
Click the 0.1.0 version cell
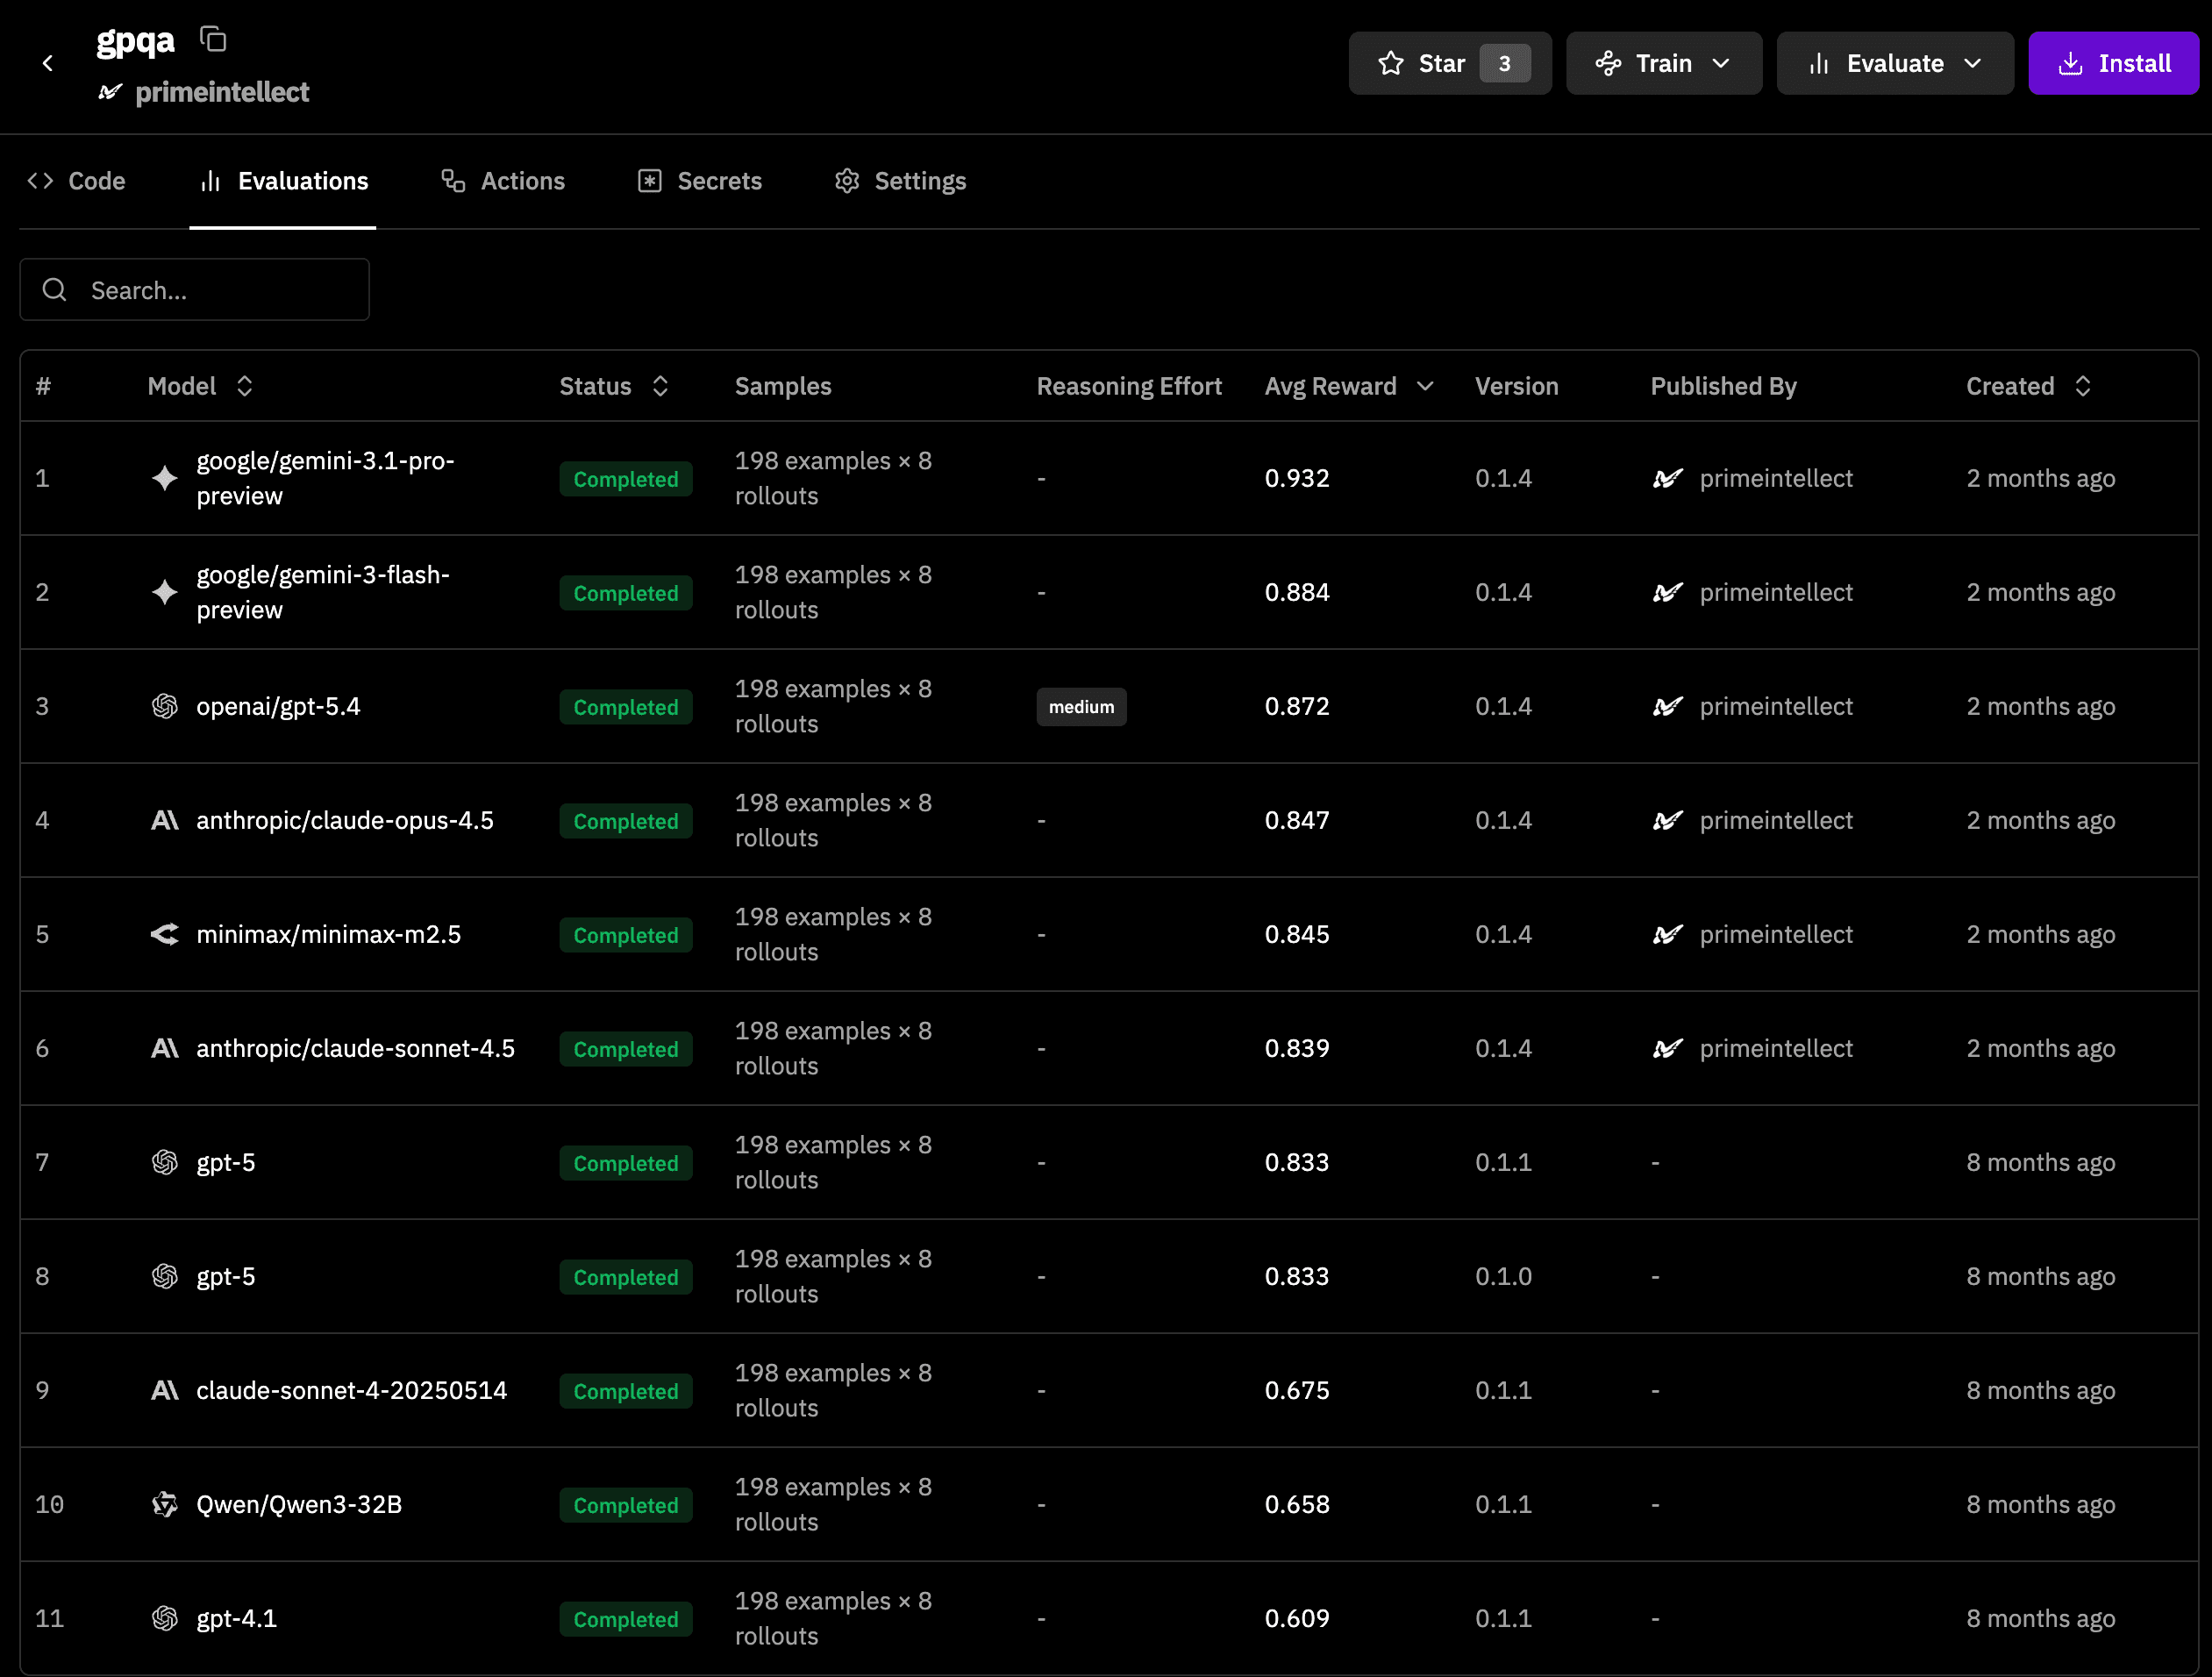[x=1503, y=1276]
